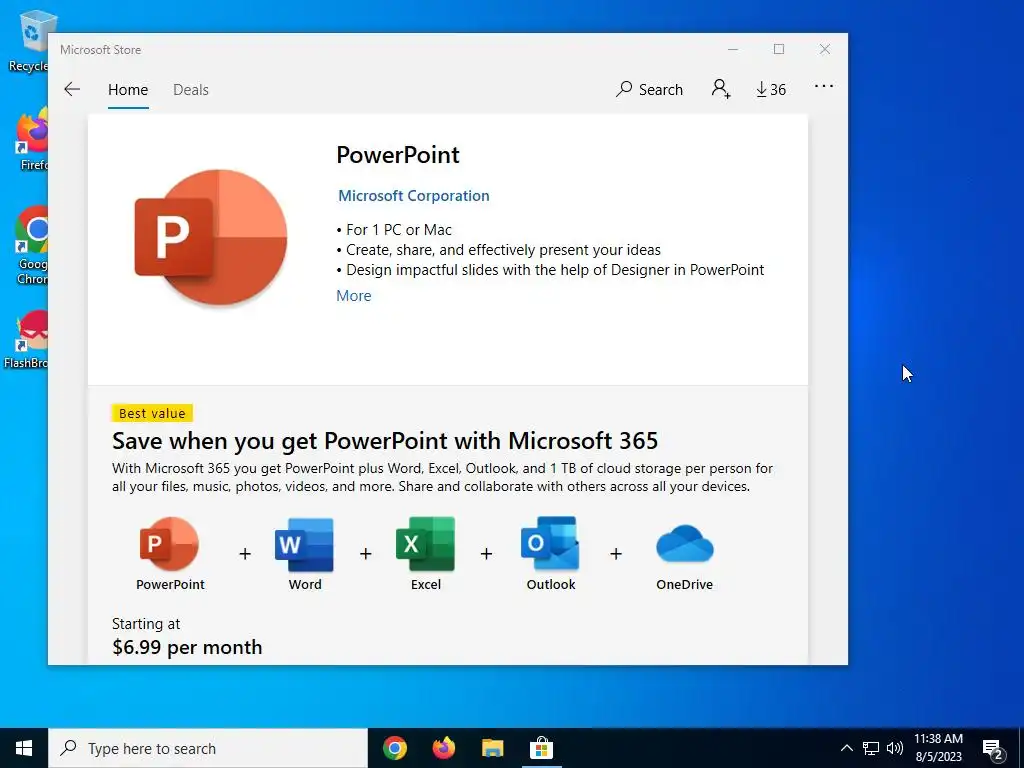
Task: Click the yellow Best value badge
Action: coord(152,413)
